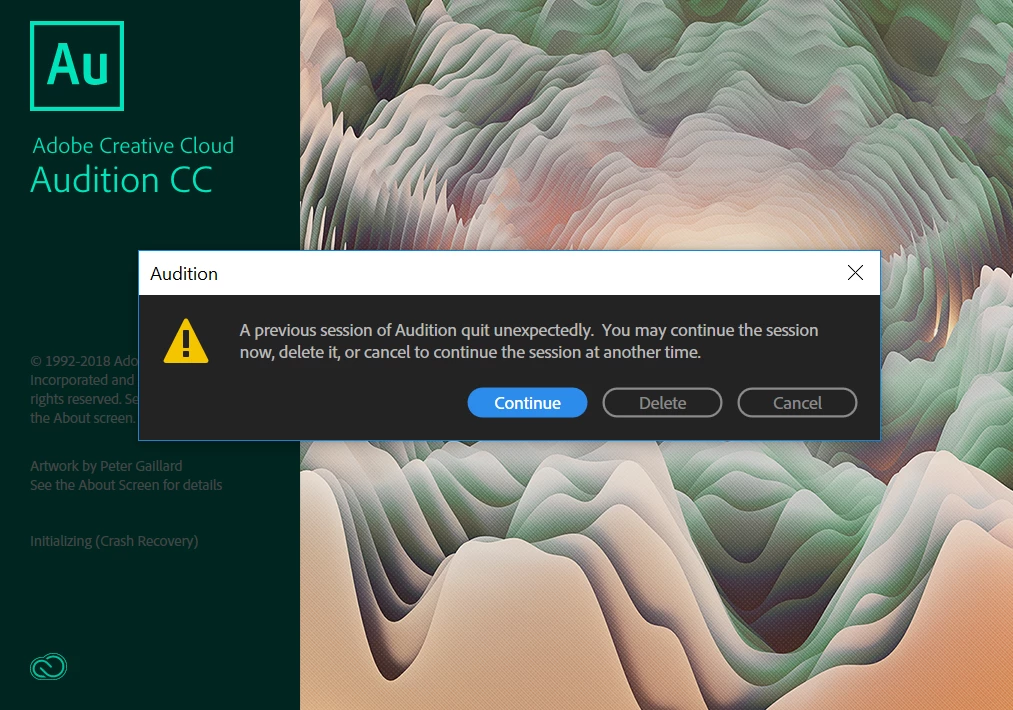Click 'Initializing (Crash Recovery)' status text
Image resolution: width=1013 pixels, height=710 pixels.
[x=114, y=541]
